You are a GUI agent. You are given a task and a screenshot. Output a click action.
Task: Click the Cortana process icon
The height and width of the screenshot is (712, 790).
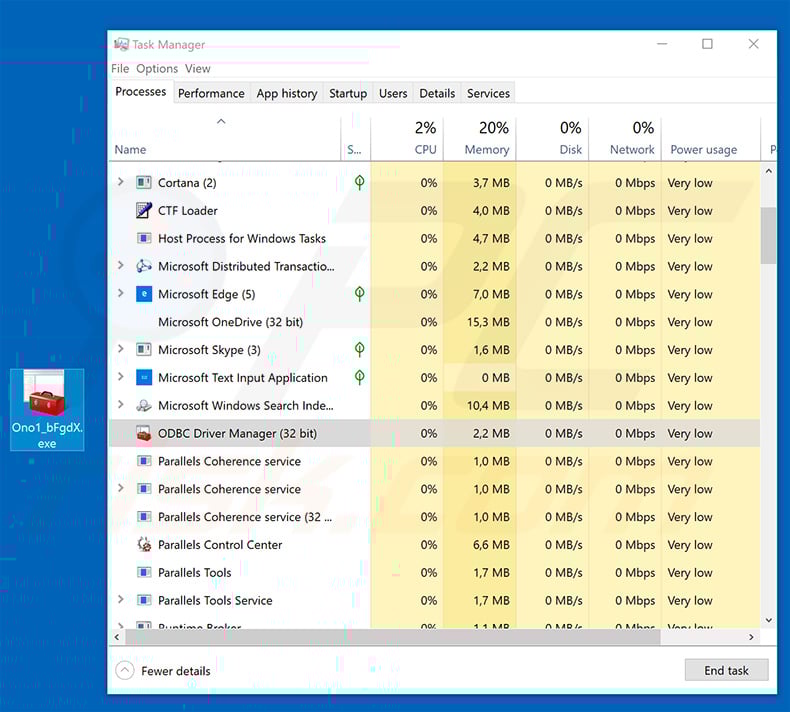144,182
